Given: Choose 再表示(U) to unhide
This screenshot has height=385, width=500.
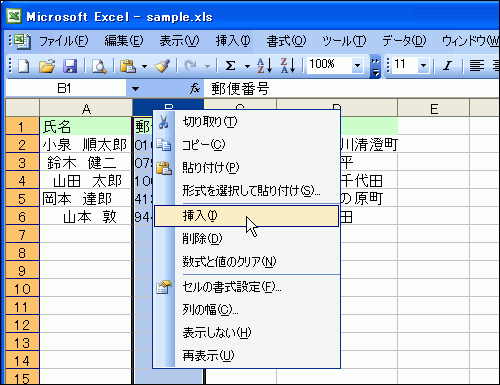Looking at the screenshot, I should pos(246,356).
